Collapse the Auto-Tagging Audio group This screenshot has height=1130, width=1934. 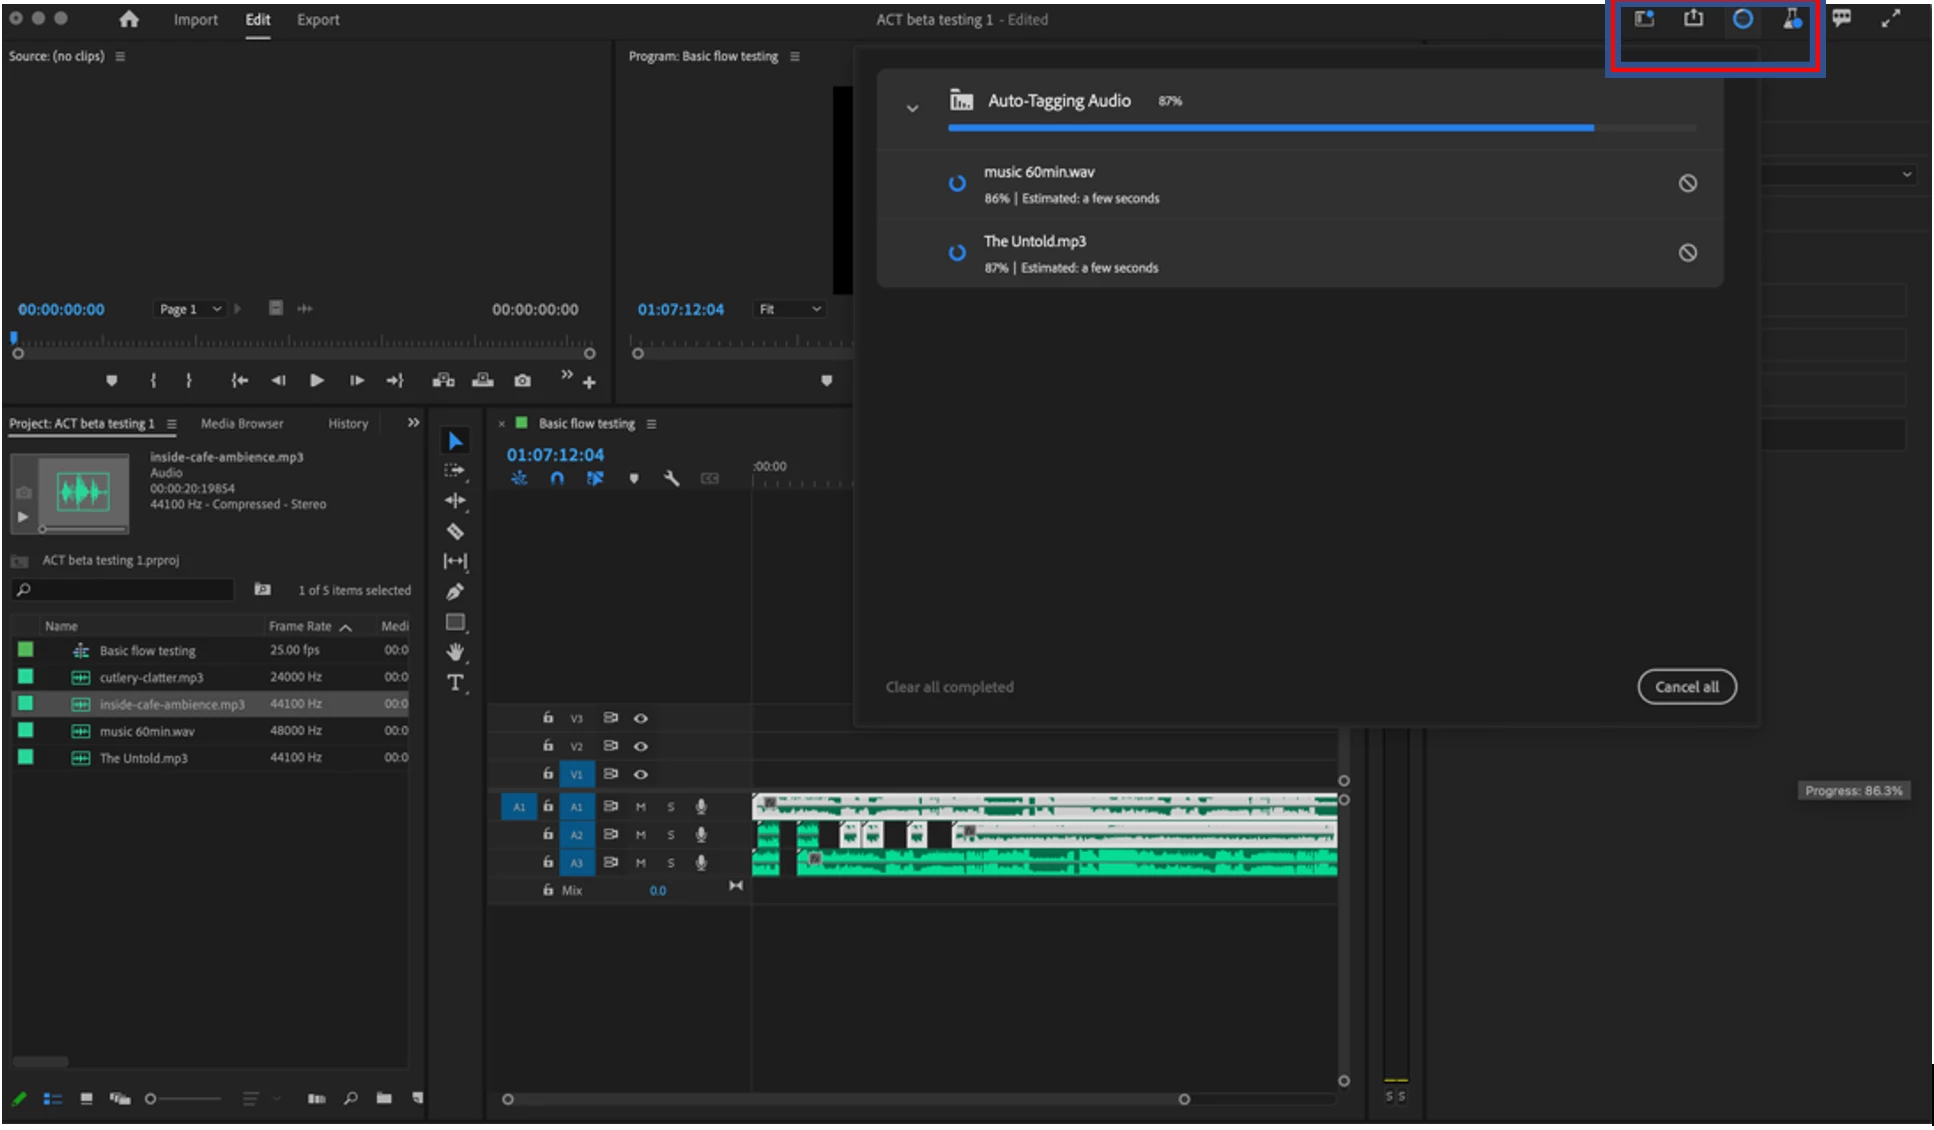(x=912, y=107)
